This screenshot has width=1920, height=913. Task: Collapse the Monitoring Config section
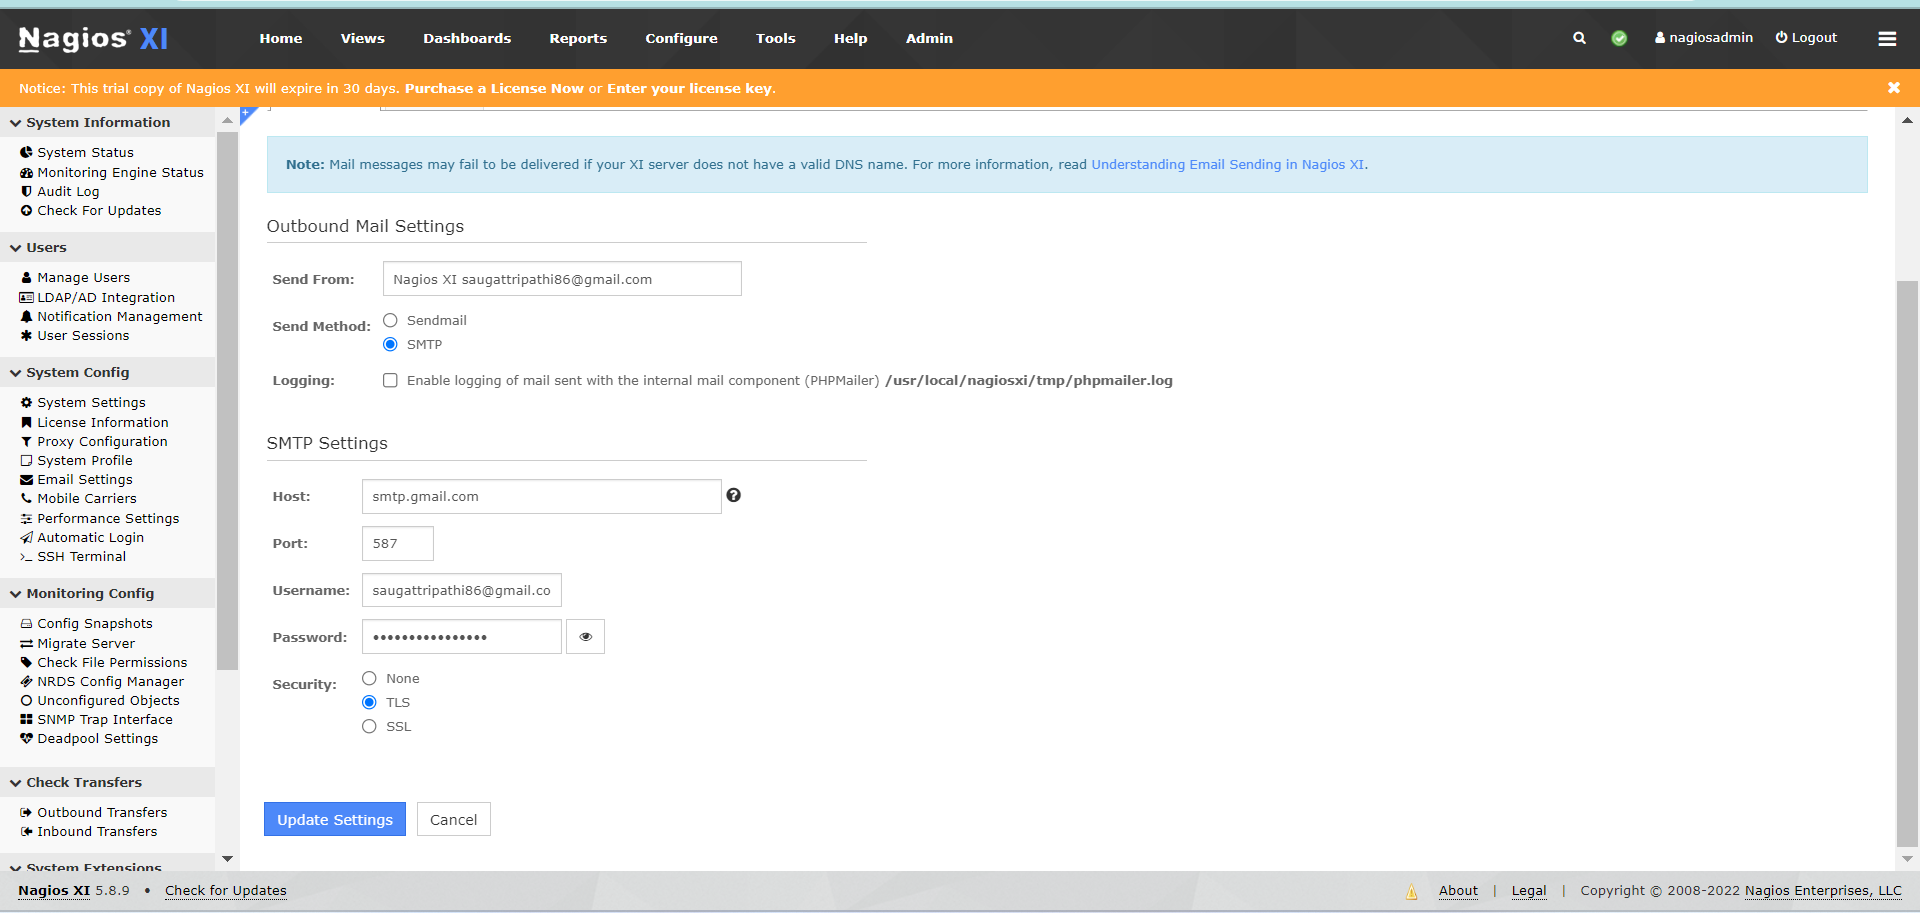pyautogui.click(x=107, y=593)
